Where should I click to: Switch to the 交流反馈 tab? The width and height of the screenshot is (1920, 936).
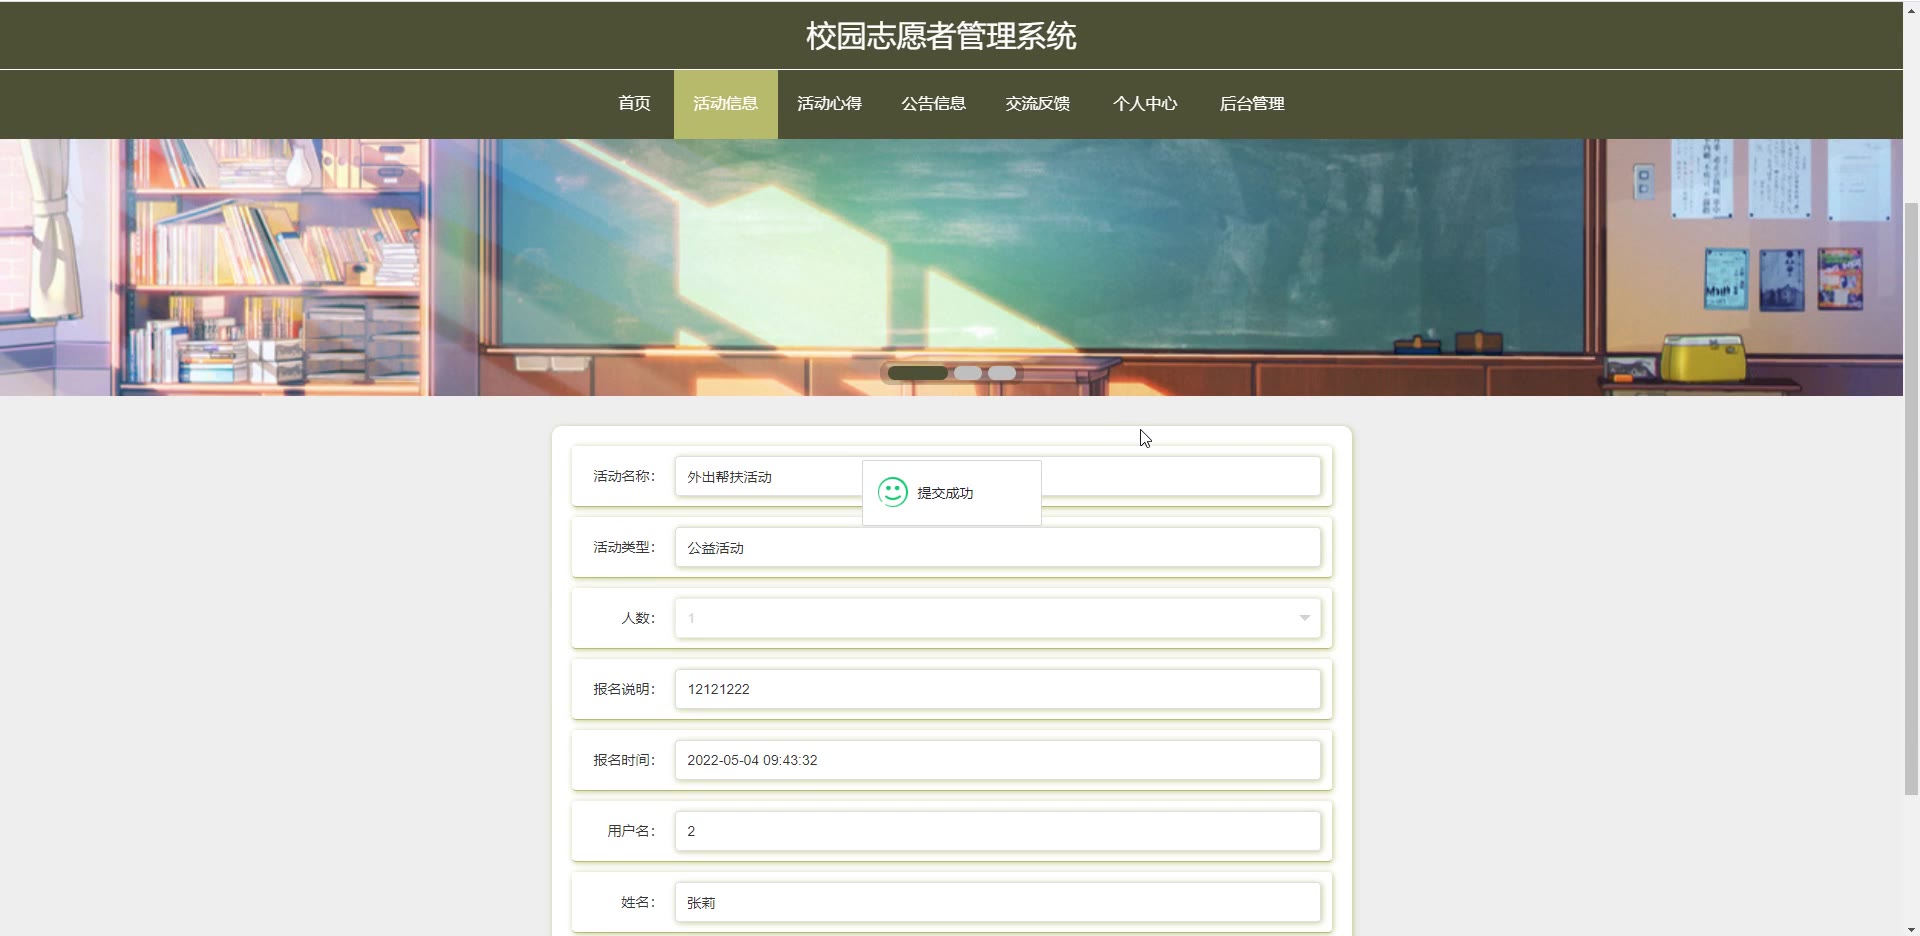pyautogui.click(x=1037, y=104)
